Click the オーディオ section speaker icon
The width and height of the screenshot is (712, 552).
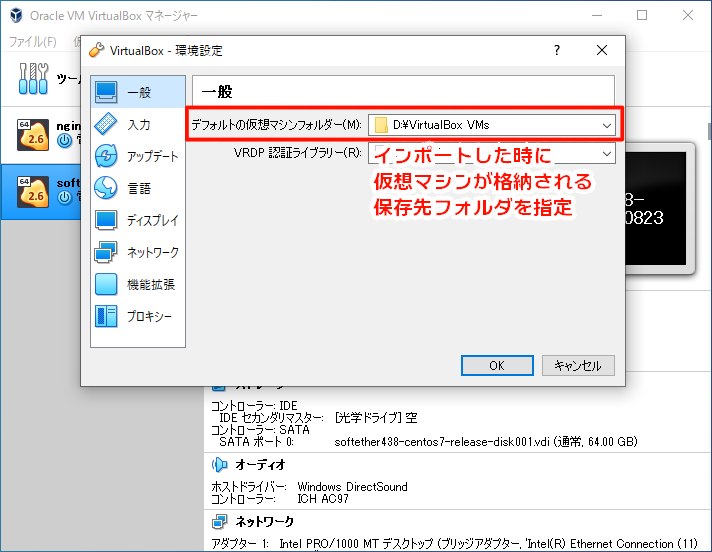point(220,465)
